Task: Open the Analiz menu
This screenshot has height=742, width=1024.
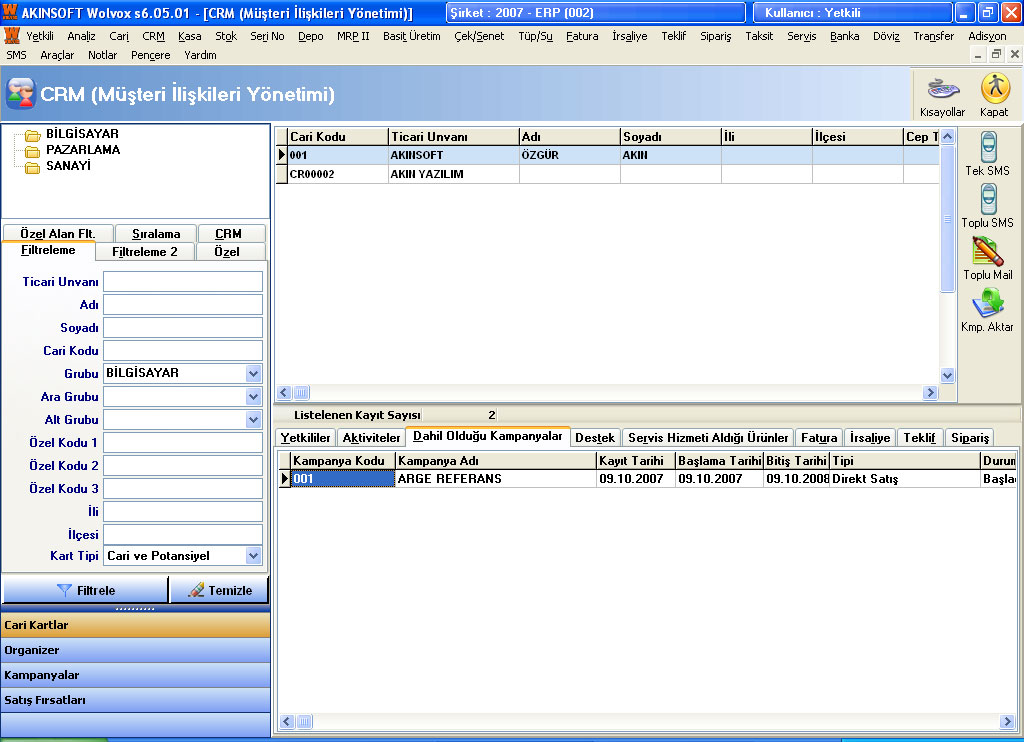Action: click(82, 36)
